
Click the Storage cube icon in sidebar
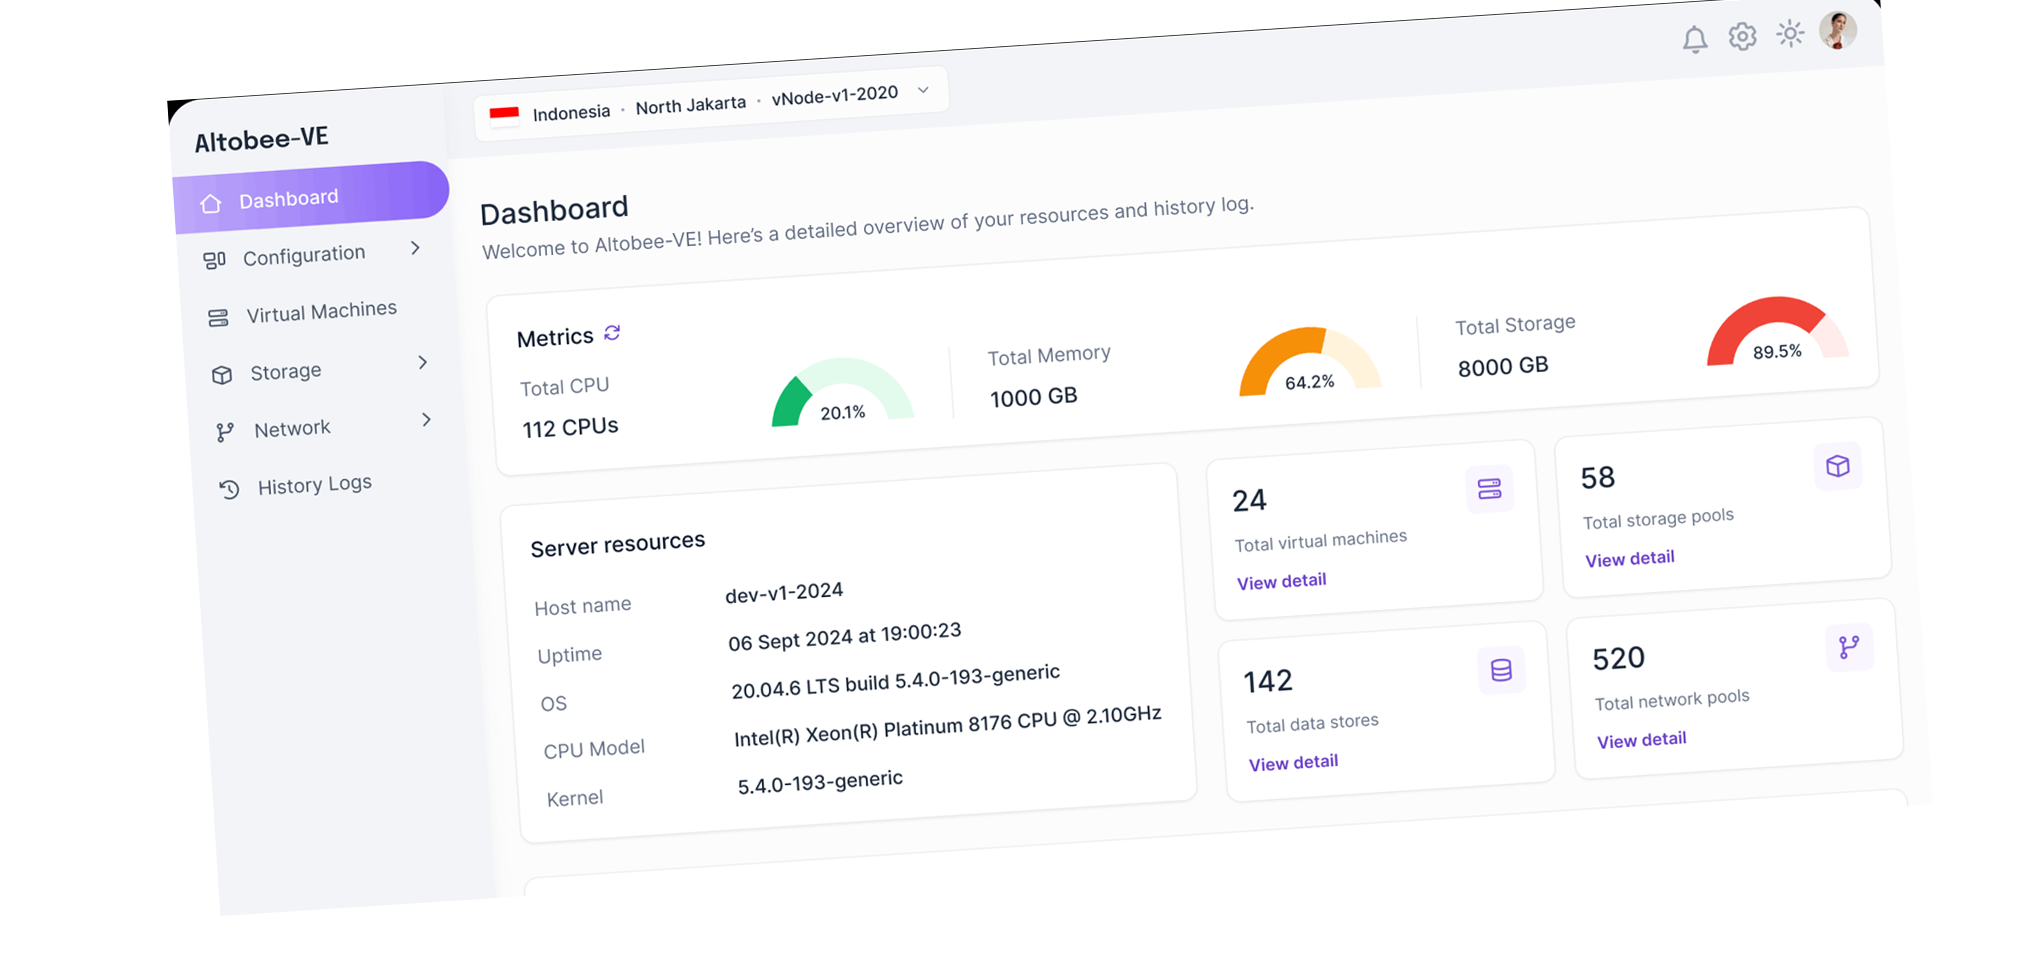click(x=222, y=375)
